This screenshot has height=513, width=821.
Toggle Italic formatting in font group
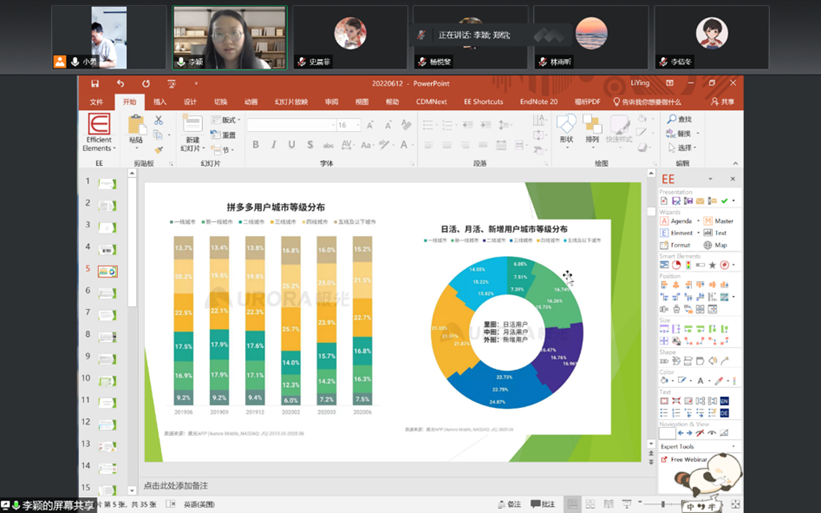coord(274,145)
